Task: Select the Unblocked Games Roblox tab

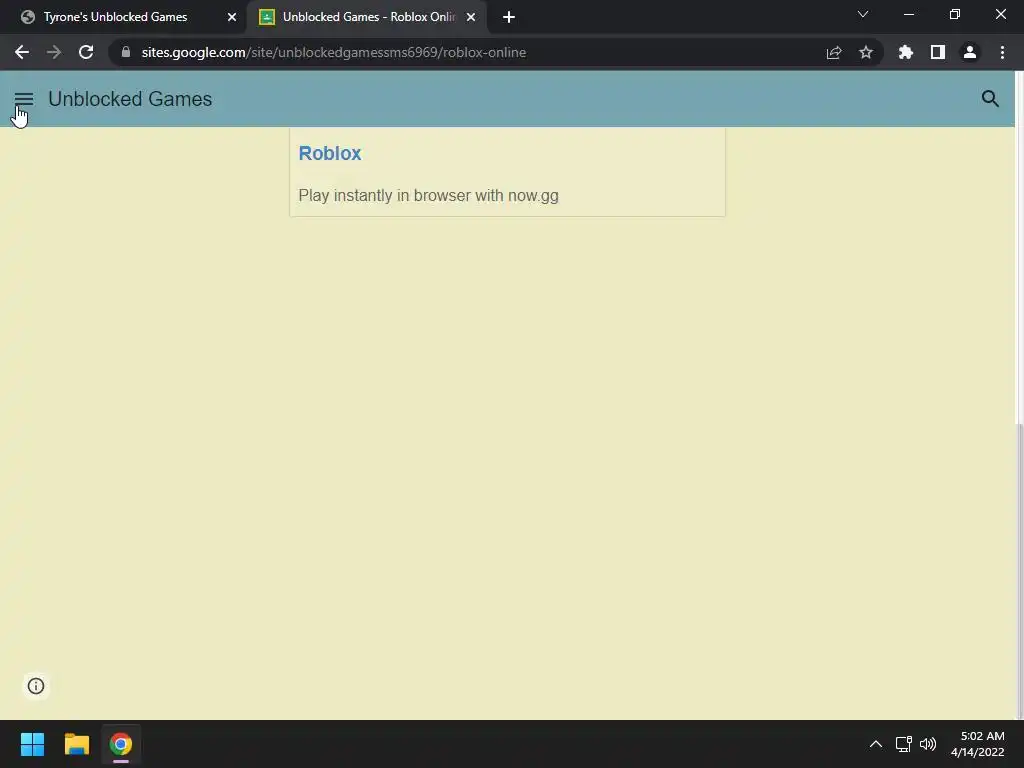Action: [369, 17]
